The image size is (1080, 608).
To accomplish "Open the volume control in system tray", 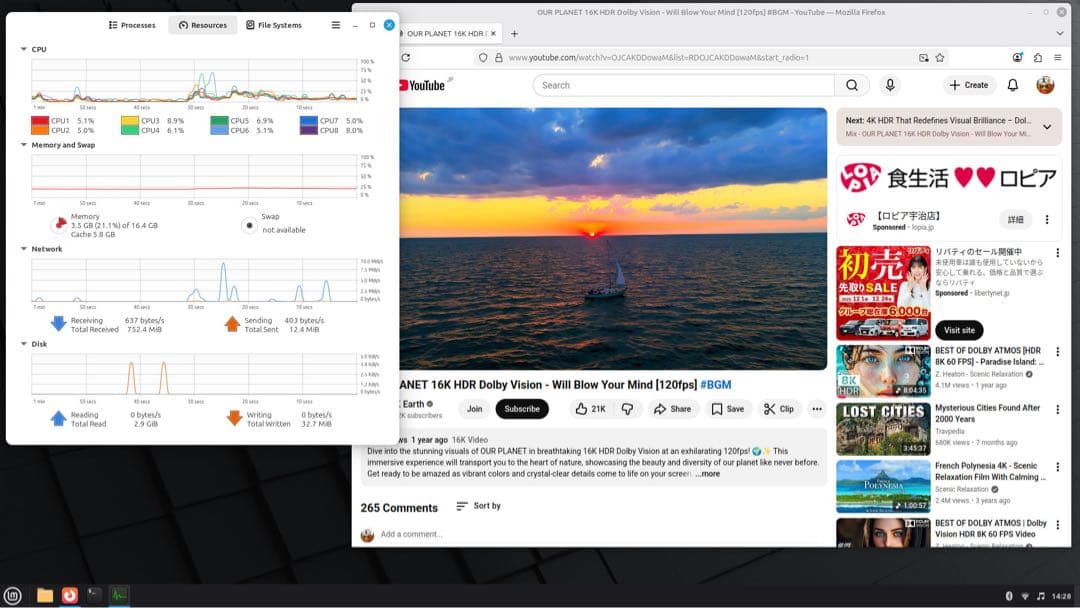I will (1041, 596).
